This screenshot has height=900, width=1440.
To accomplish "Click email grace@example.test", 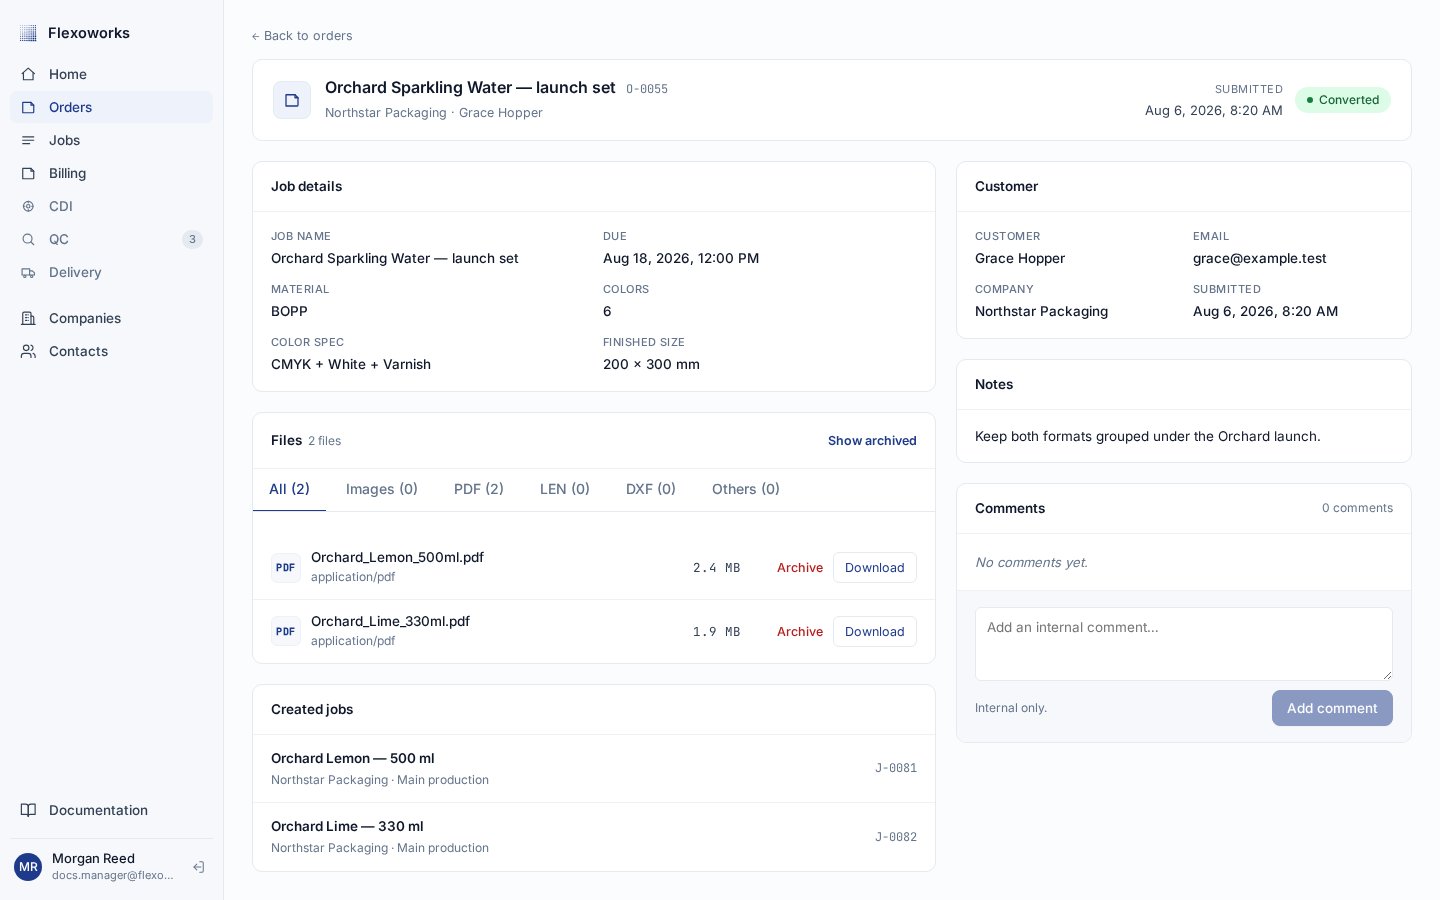I will (x=1260, y=258).
